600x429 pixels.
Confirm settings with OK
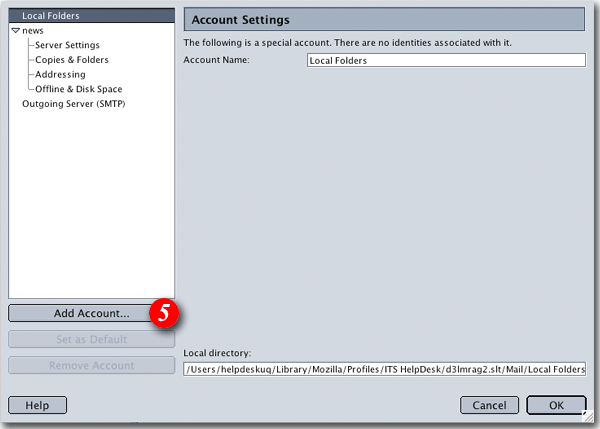[555, 405]
